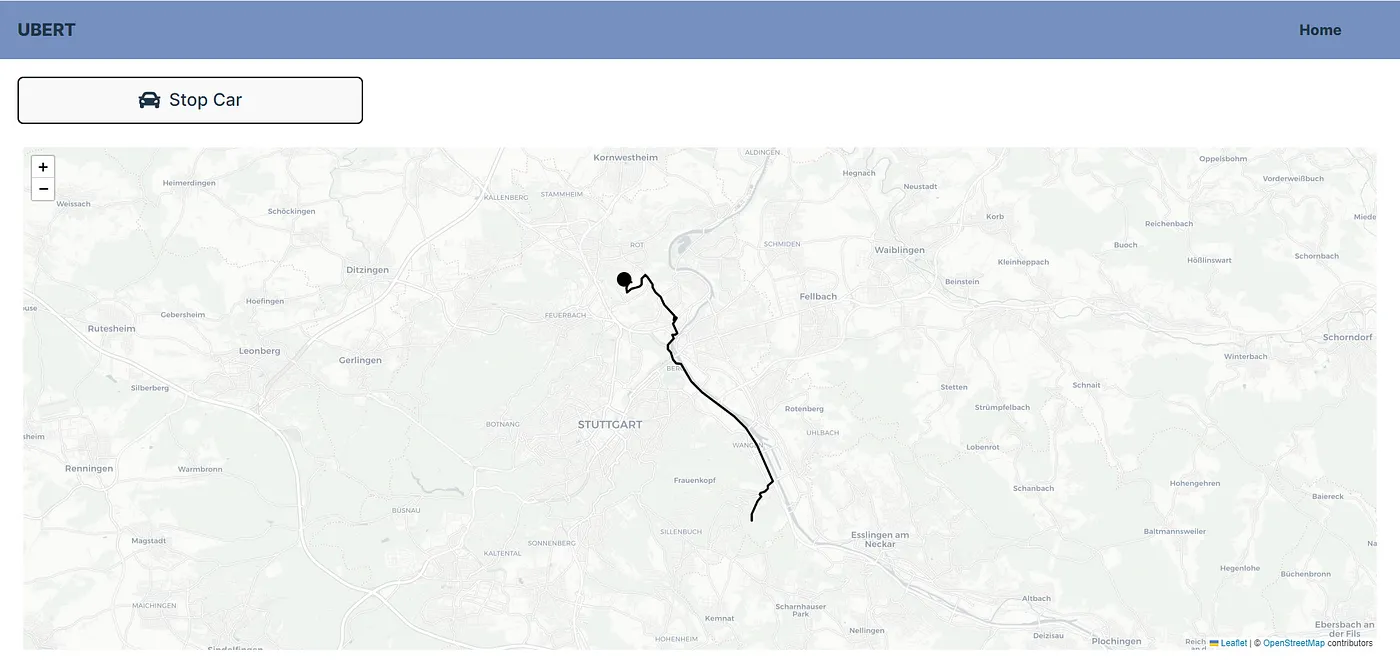The width and height of the screenshot is (1400, 663).
Task: Click the Schorndorf label on map
Action: pyautogui.click(x=1347, y=338)
